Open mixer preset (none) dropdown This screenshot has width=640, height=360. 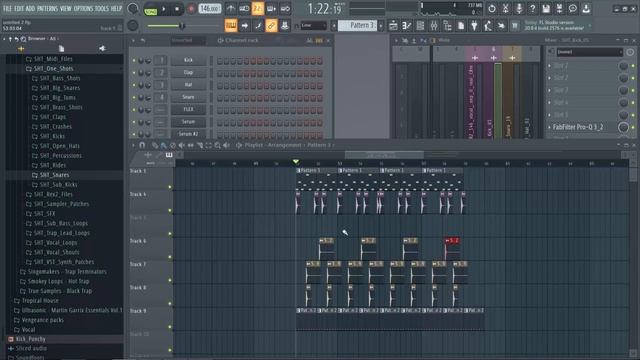tap(589, 52)
